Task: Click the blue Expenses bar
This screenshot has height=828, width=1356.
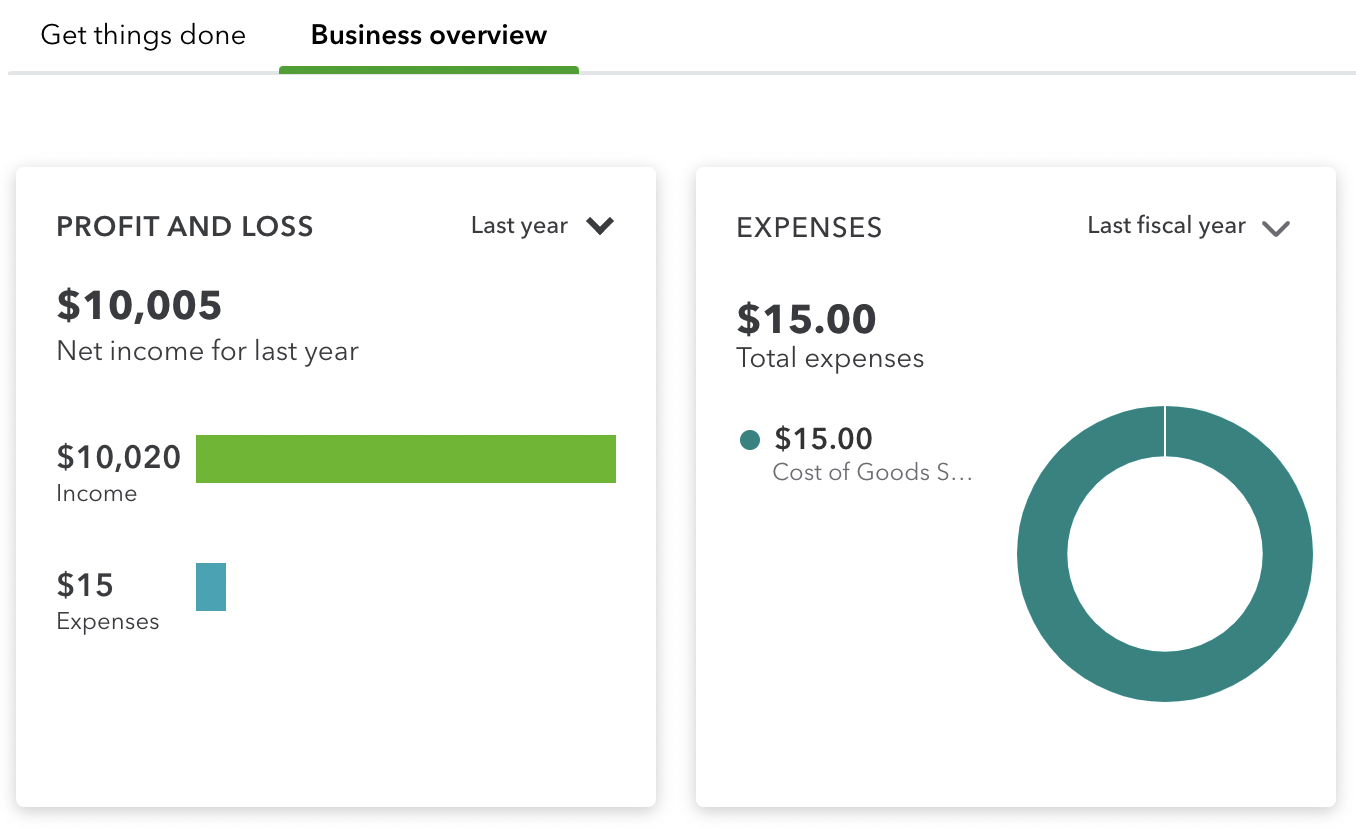Action: tap(211, 587)
